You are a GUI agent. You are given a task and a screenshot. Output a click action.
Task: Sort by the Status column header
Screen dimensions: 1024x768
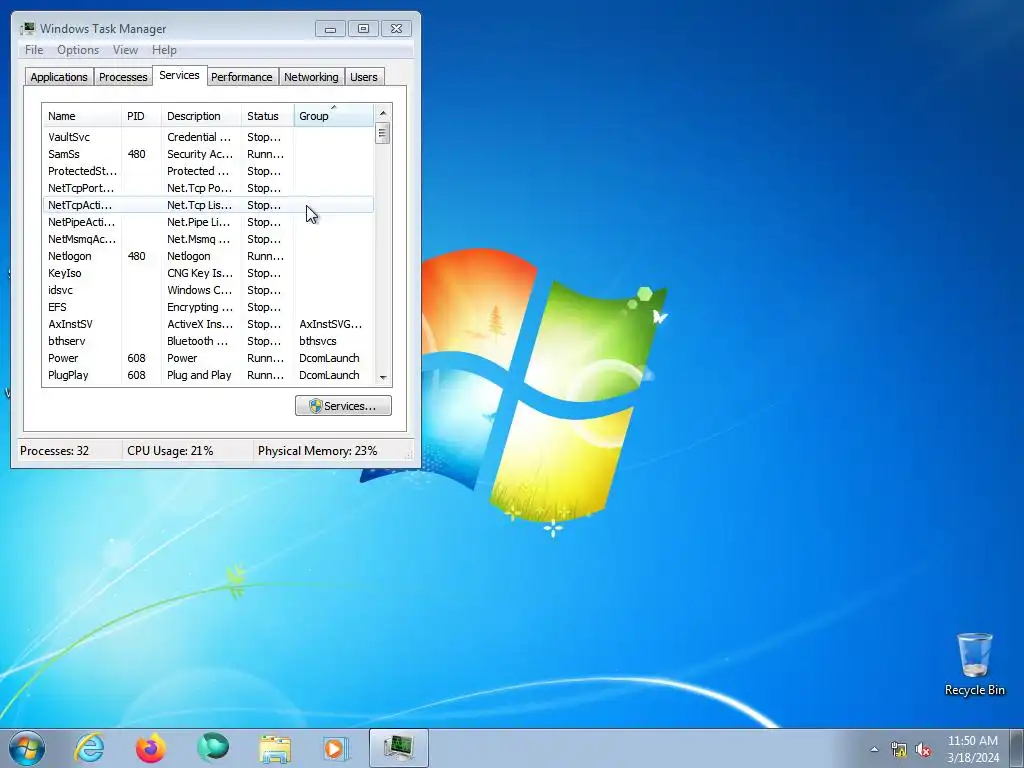(x=268, y=116)
